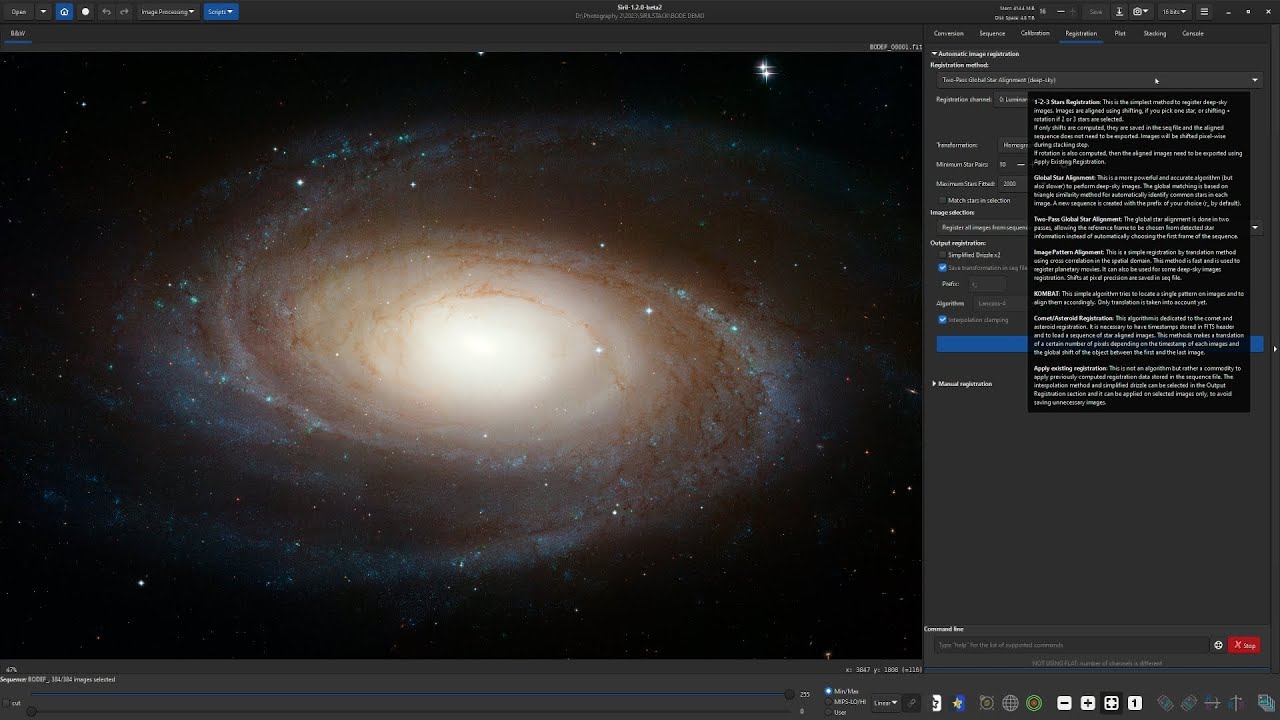Click the zoom to fit icon
This screenshot has height=720, width=1280.
tap(1111, 703)
